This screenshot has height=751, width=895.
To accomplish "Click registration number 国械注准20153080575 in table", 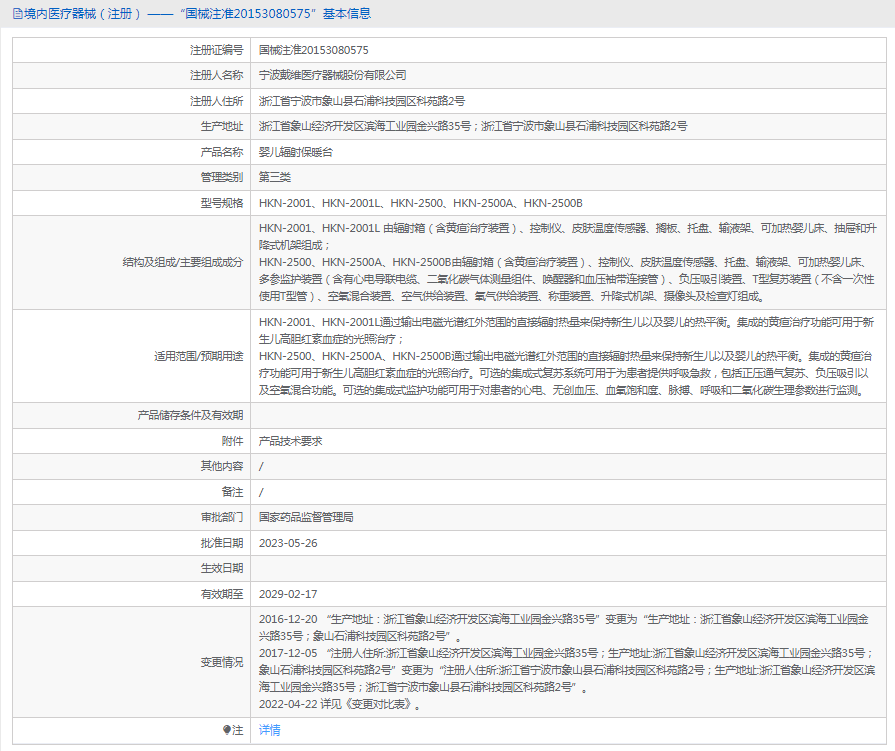I will (x=313, y=49).
